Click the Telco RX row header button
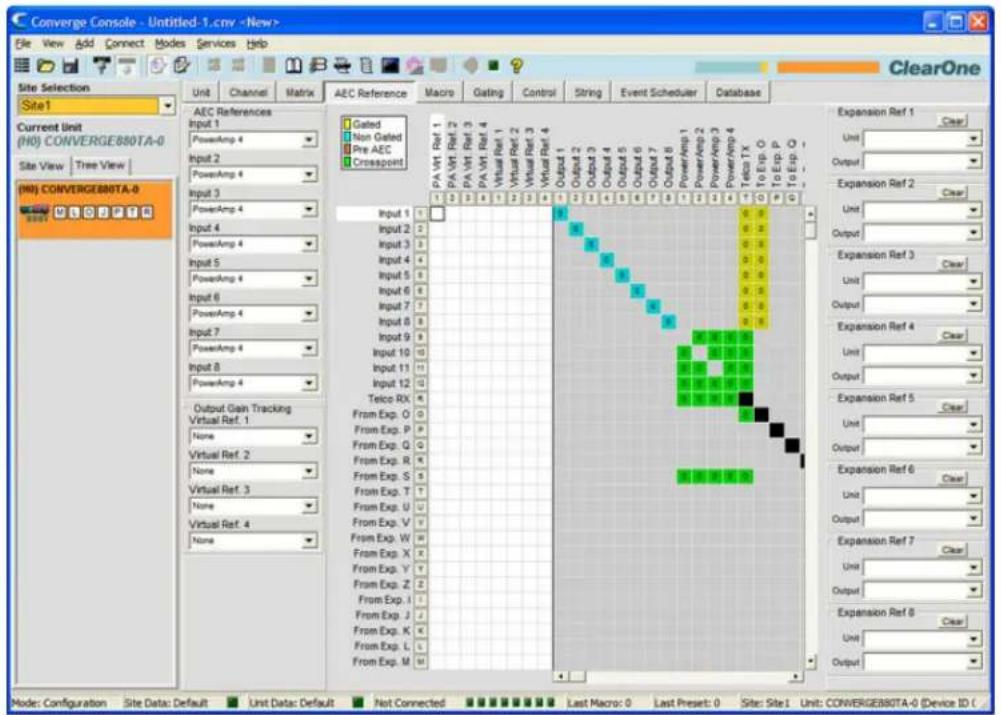1001x715 pixels. click(x=421, y=399)
